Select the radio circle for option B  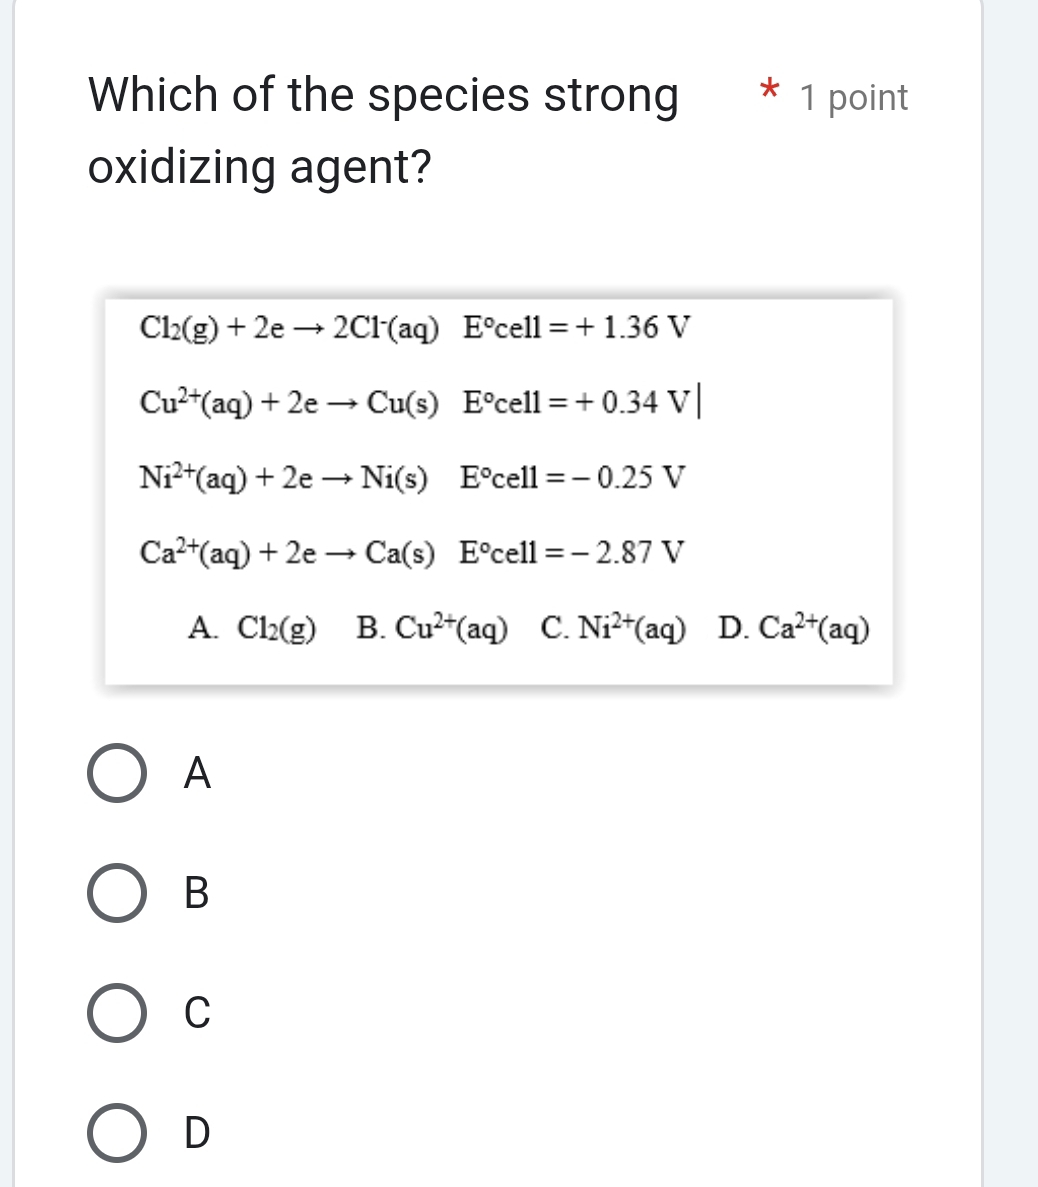tap(118, 892)
